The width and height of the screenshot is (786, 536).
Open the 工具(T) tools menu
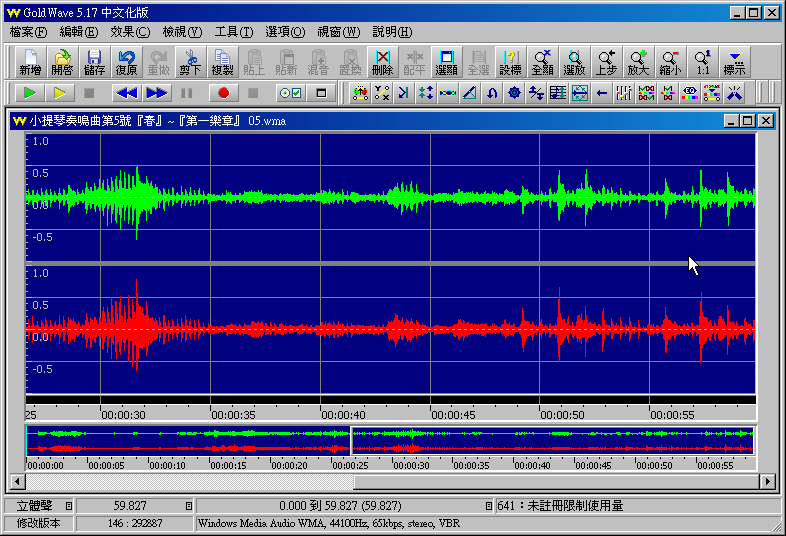[233, 32]
